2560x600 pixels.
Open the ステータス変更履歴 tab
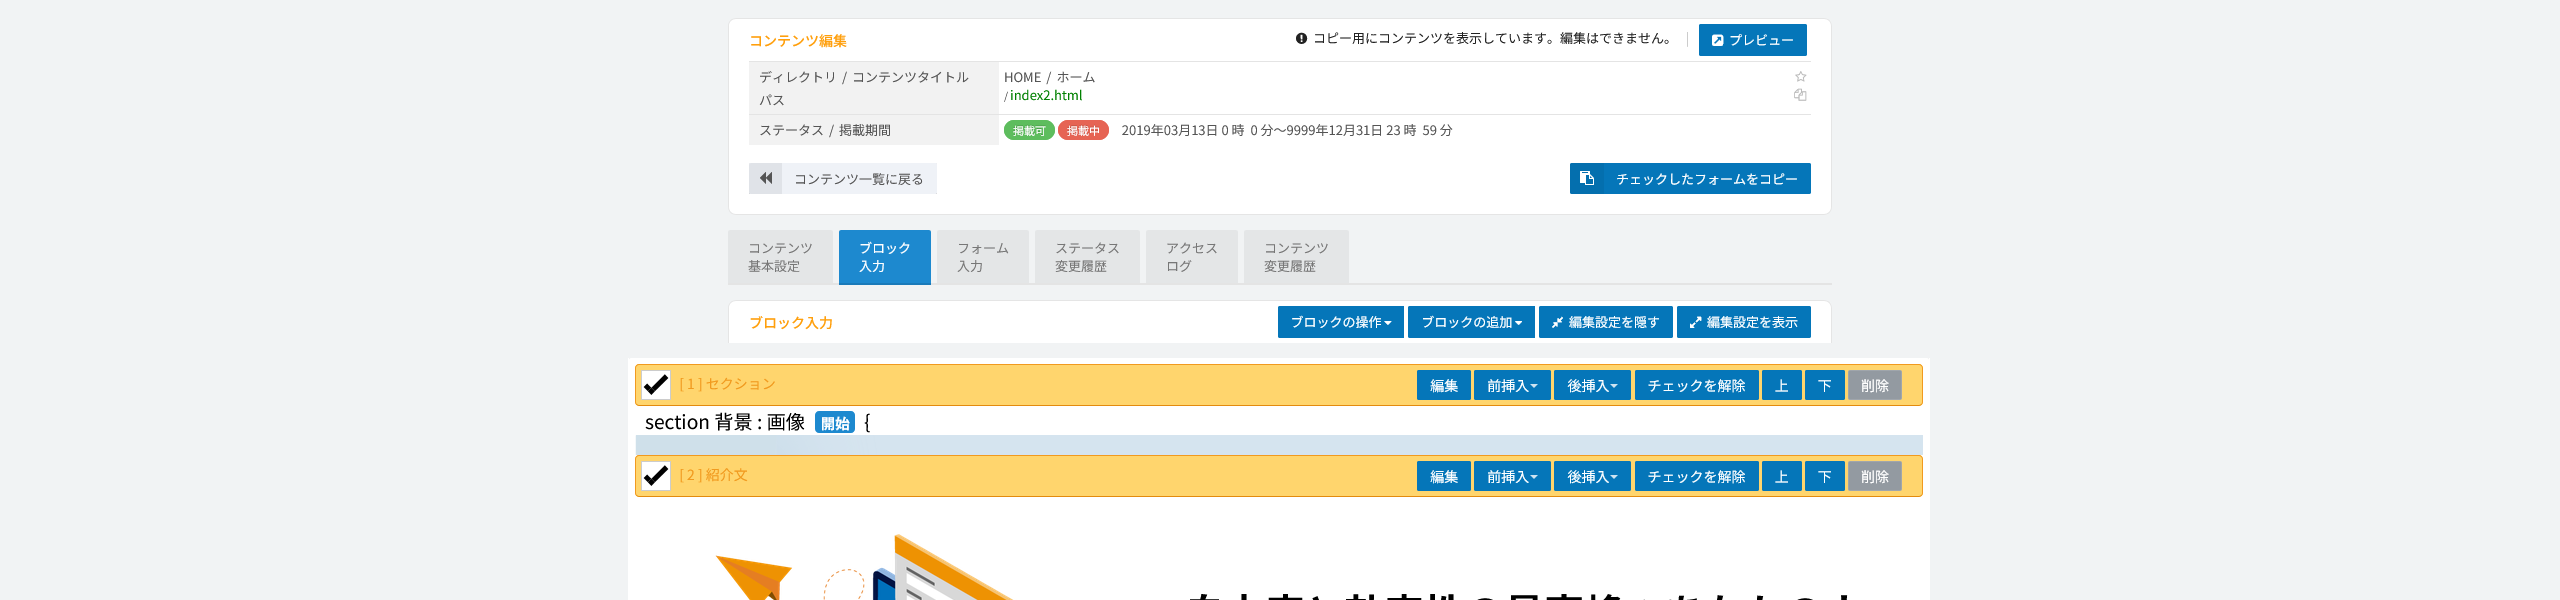pyautogui.click(x=1087, y=257)
